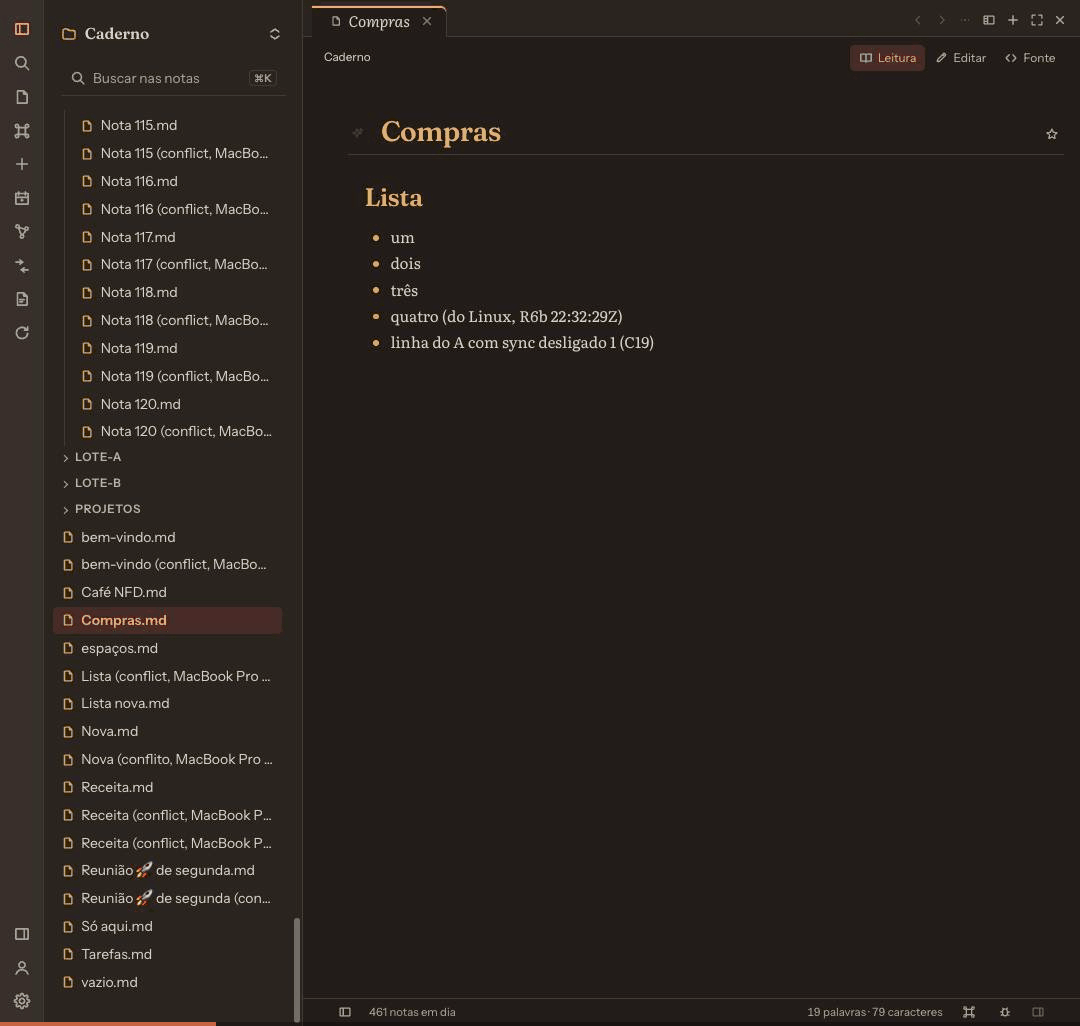Click the ⌘K shortcut badge
Screen dimensions: 1080x1026
click(262, 78)
